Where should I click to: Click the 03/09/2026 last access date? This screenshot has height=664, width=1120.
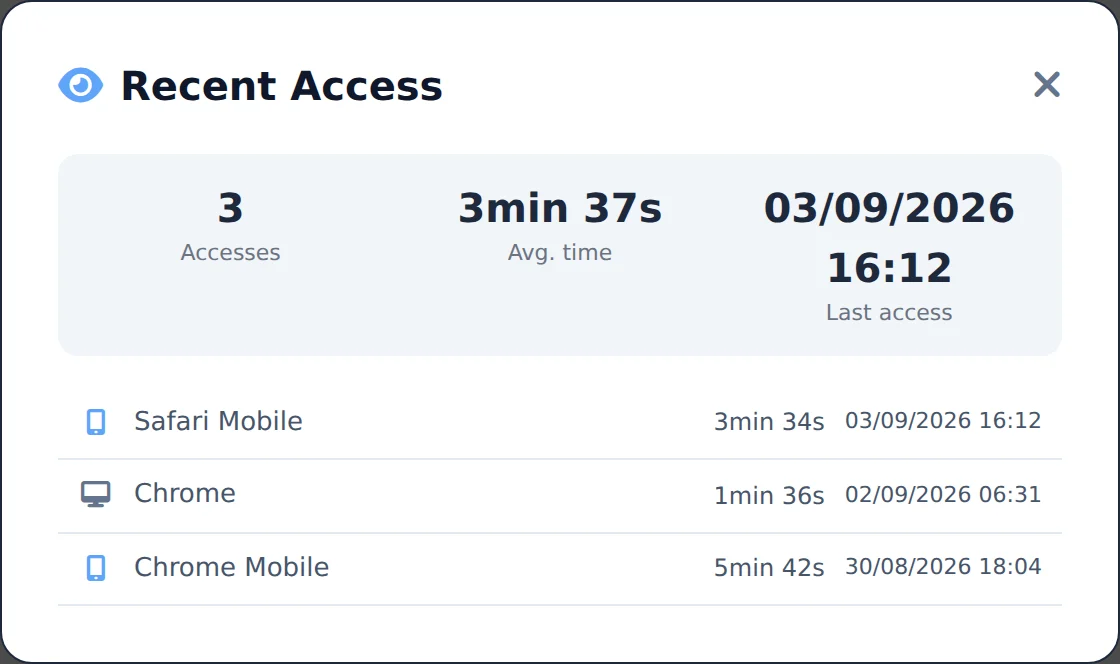coord(889,208)
